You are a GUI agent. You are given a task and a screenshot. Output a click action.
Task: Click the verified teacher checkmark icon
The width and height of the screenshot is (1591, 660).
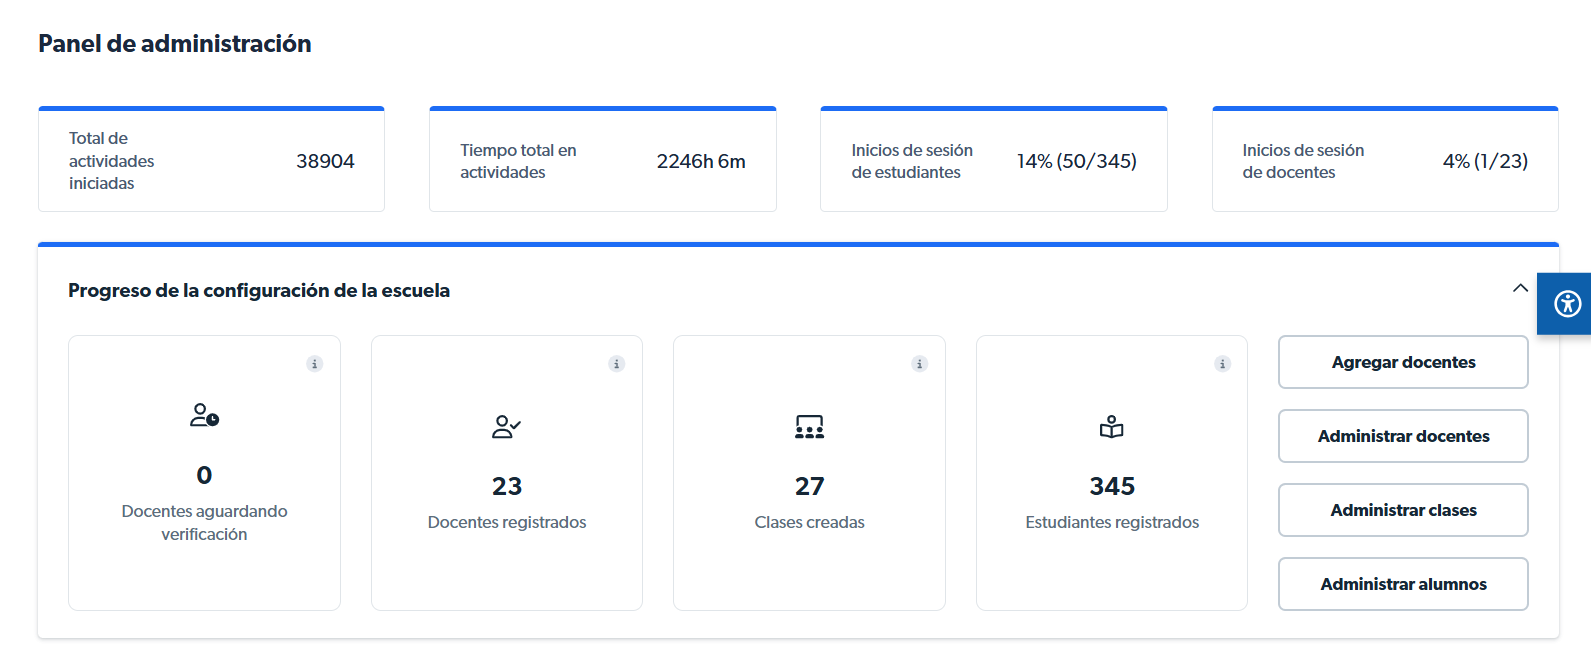506,427
